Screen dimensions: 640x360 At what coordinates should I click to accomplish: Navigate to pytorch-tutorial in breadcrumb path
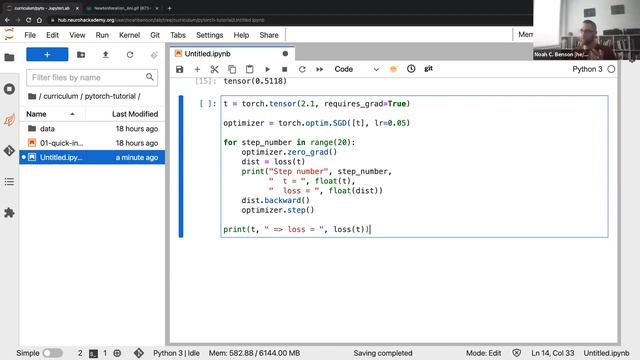(110, 96)
